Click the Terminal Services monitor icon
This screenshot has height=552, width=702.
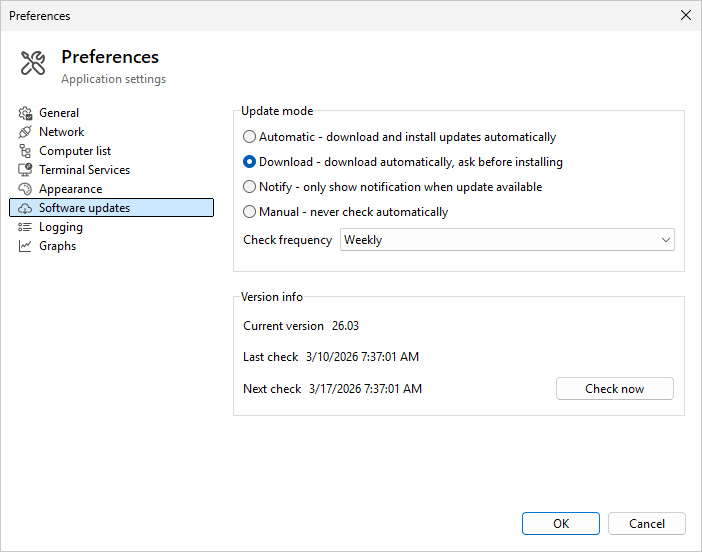(x=26, y=170)
